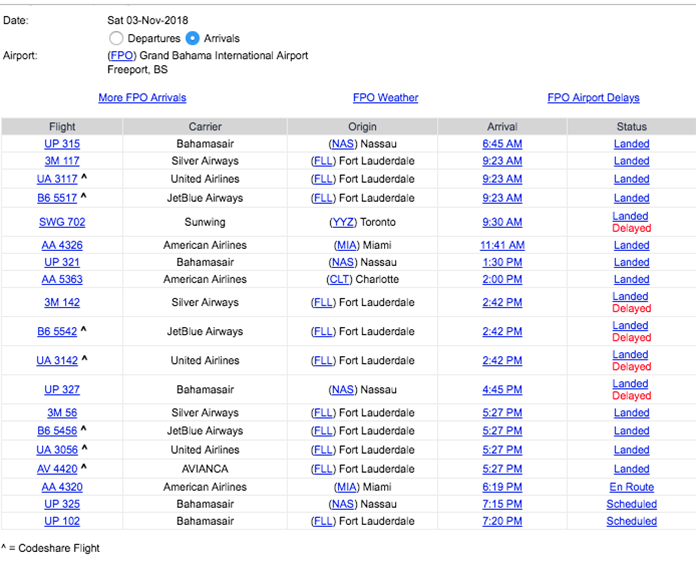Click the AVIANCA carrier cell
The height and width of the screenshot is (584, 696).
point(205,470)
